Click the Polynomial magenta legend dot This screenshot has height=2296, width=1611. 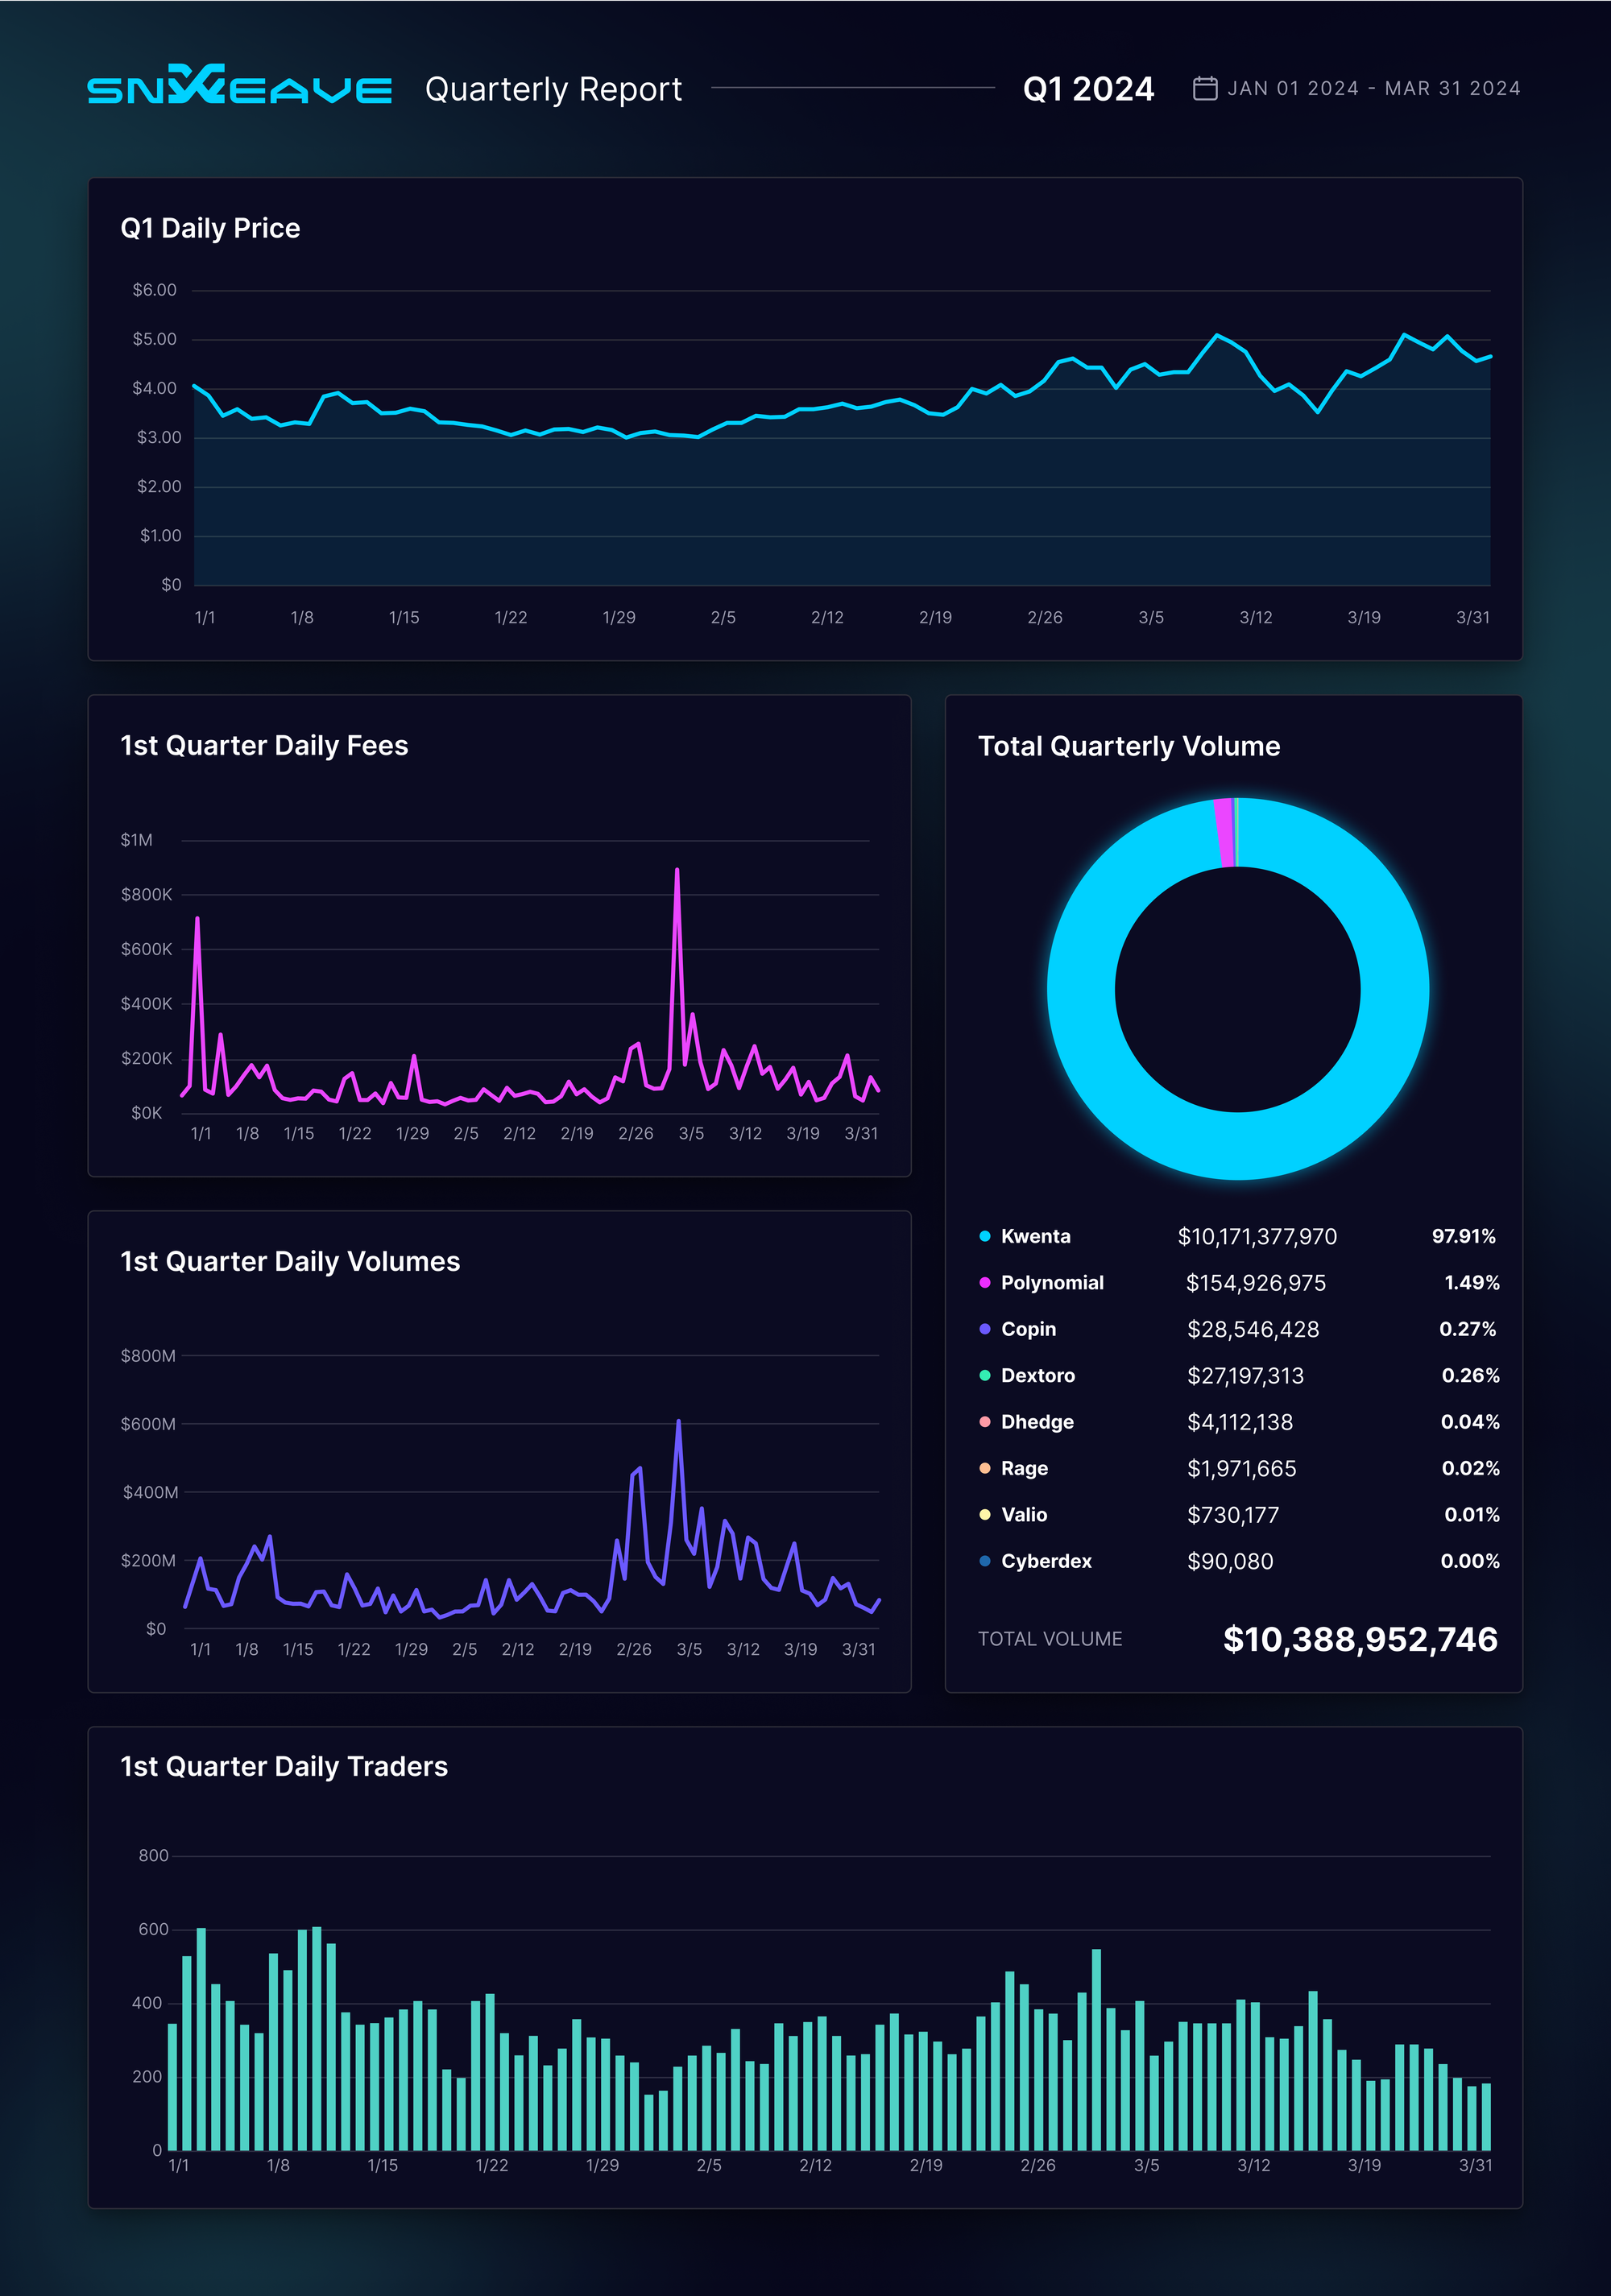coord(984,1283)
